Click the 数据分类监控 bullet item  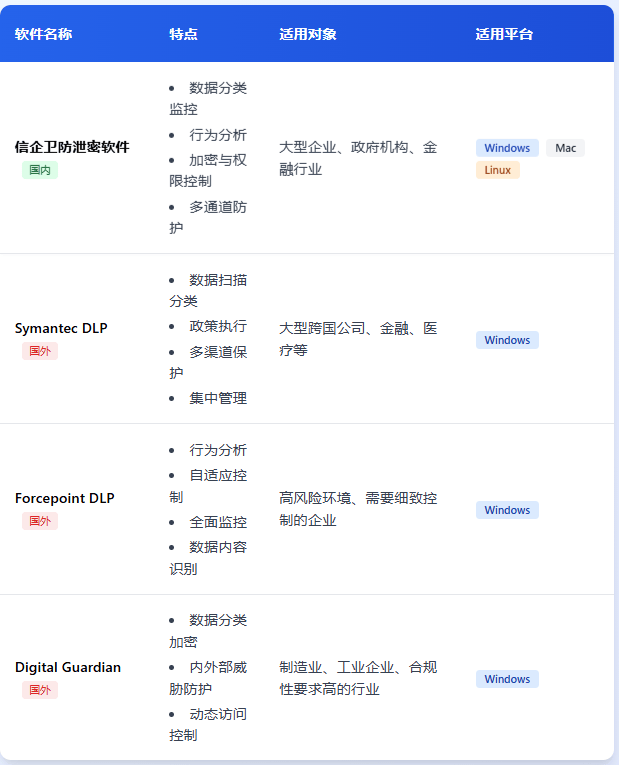tap(208, 99)
